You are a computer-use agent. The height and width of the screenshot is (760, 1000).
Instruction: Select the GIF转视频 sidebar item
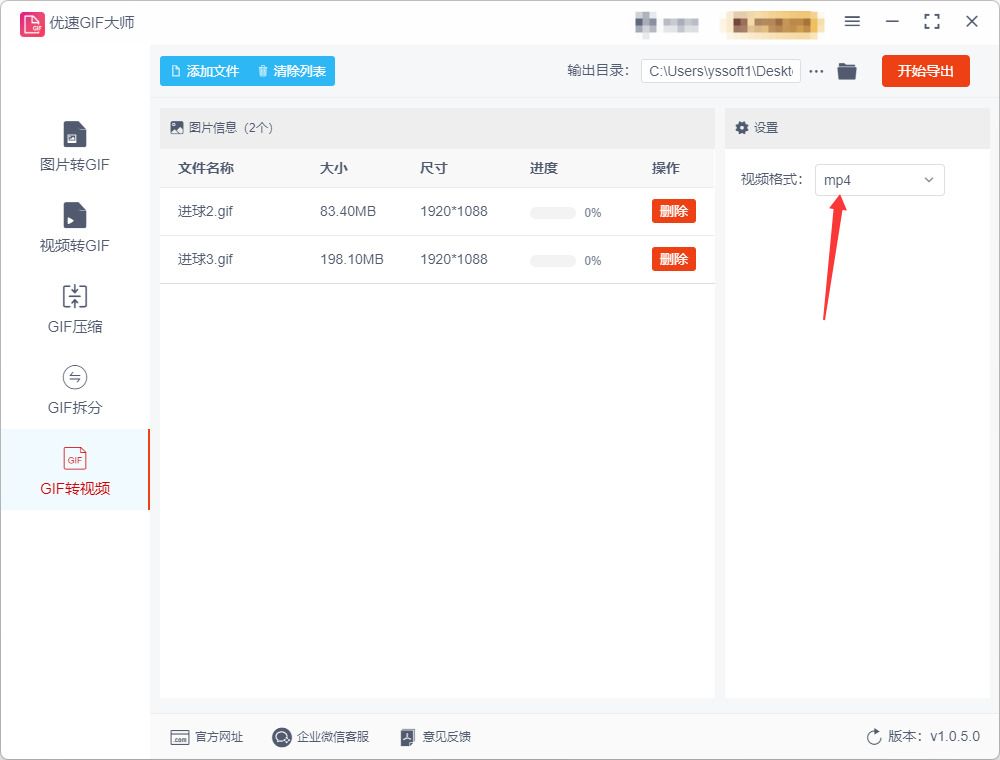[x=75, y=470]
